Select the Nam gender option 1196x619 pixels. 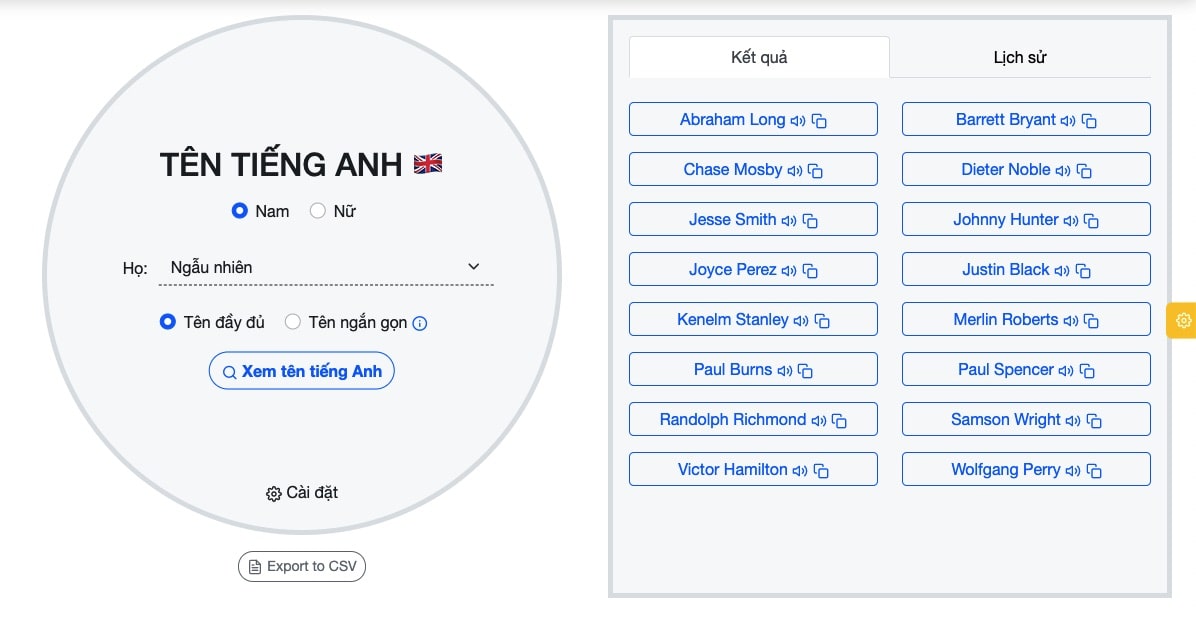point(239,211)
